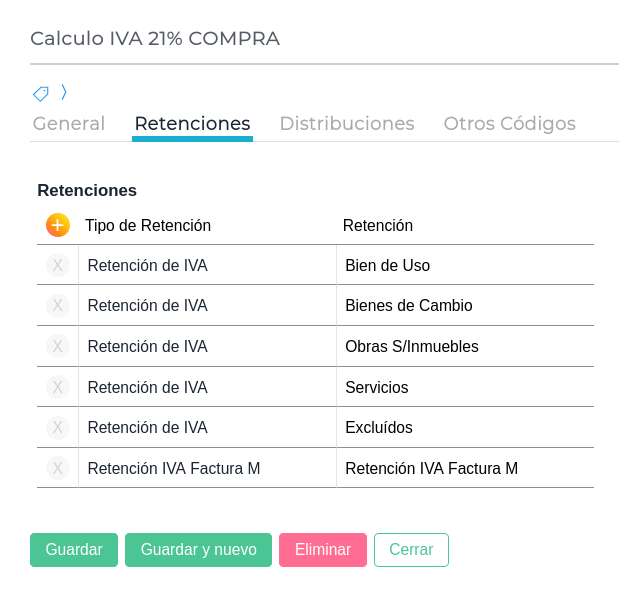Screen dimensions: 619x589
Task: Click the blue tag icon
Action: click(x=41, y=94)
